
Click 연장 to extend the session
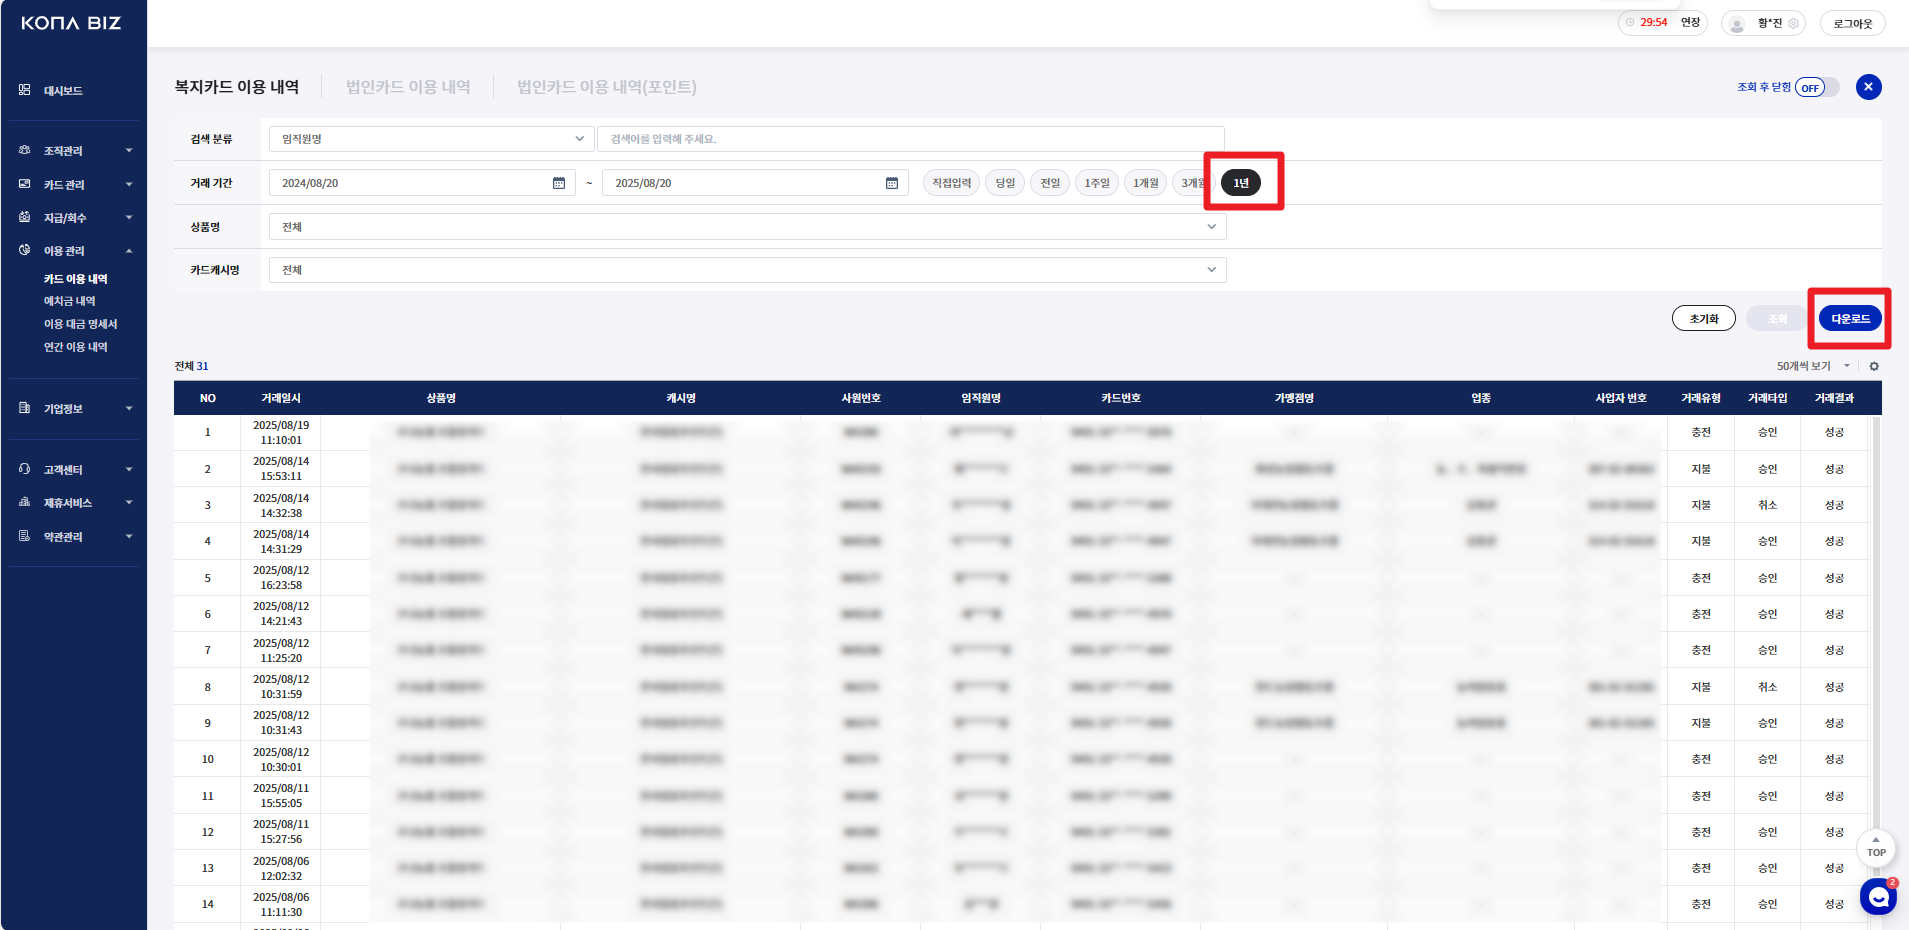(1690, 22)
